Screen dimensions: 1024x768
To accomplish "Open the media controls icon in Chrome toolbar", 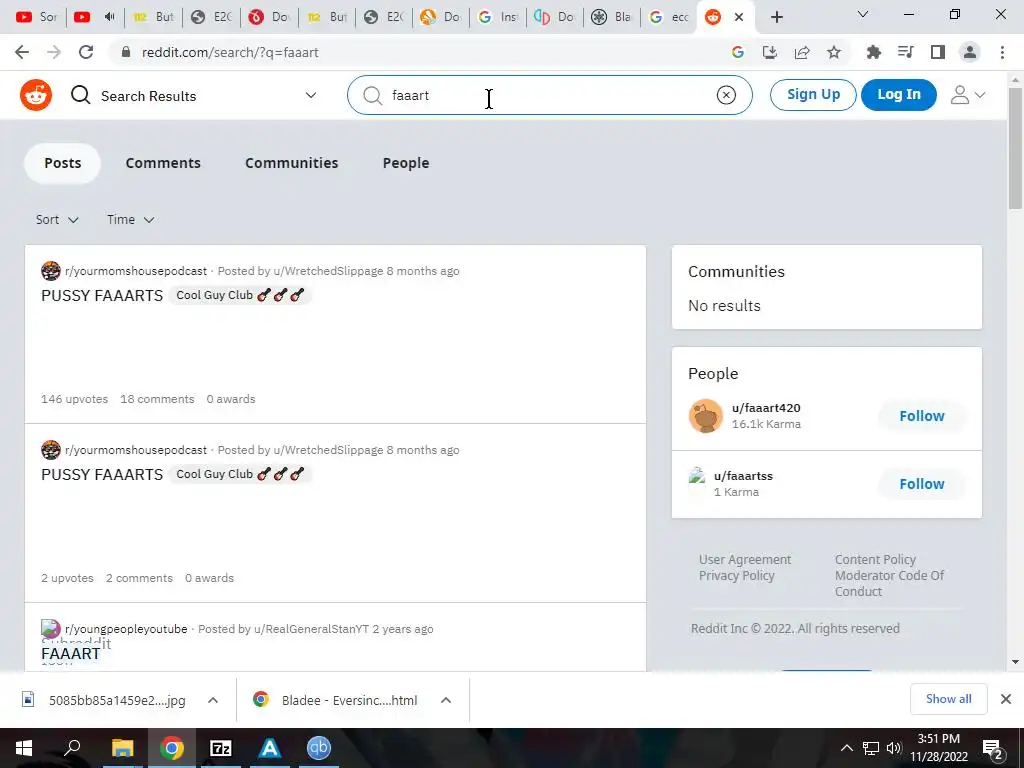I will [x=905, y=52].
